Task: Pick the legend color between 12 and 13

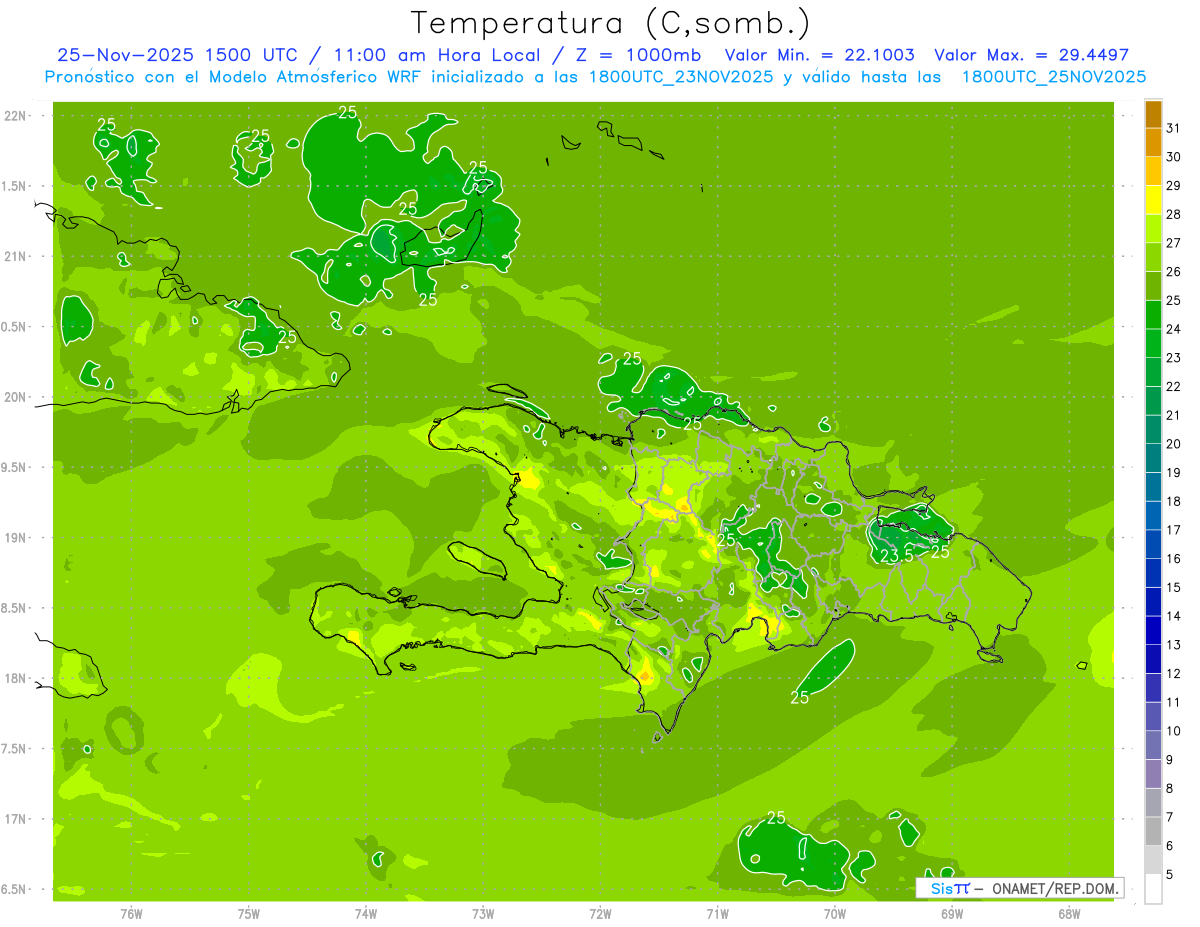Action: pos(1153,660)
